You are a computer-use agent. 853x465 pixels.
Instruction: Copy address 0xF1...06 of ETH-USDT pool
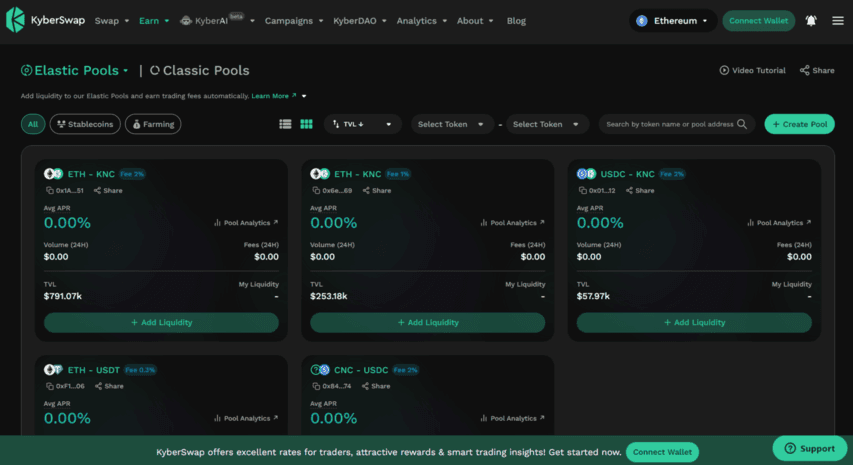[50, 386]
